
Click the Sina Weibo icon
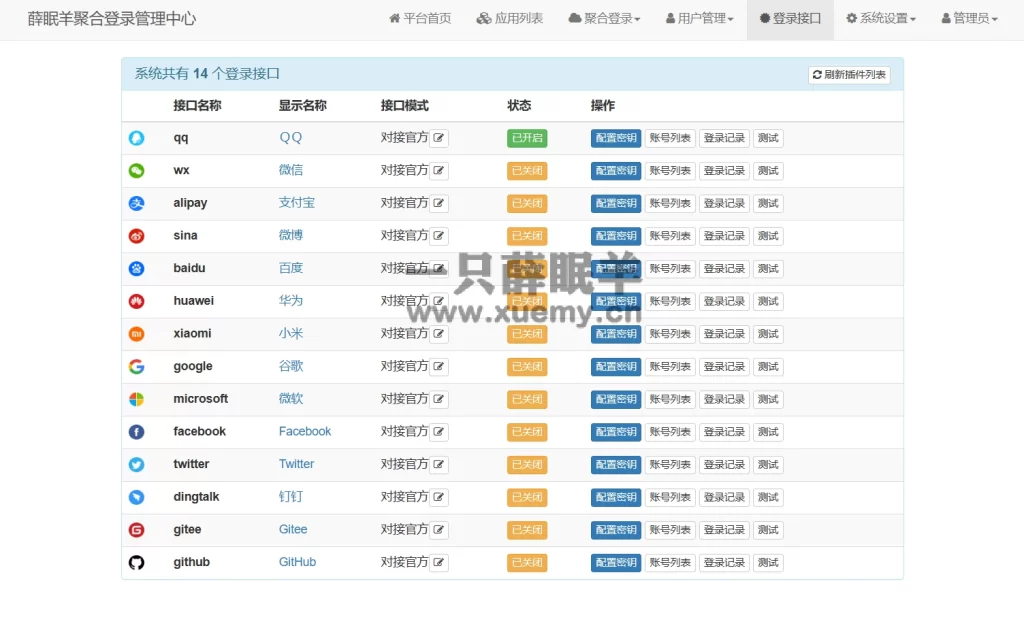[x=136, y=236]
